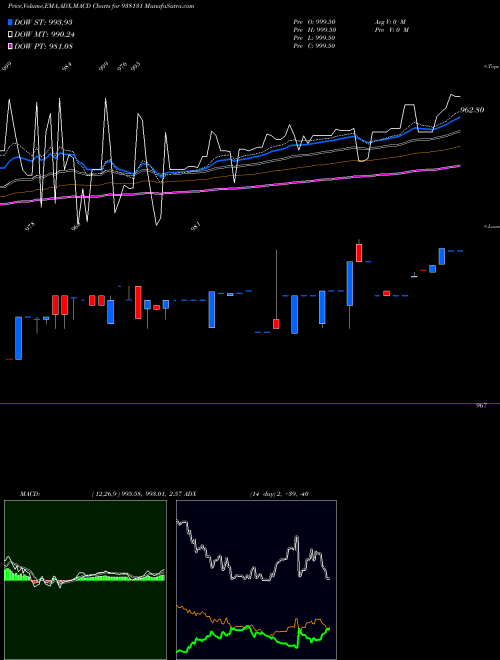The height and width of the screenshot is (660, 500).
Task: Open the ADX indicator panel
Action: (x=256, y=580)
